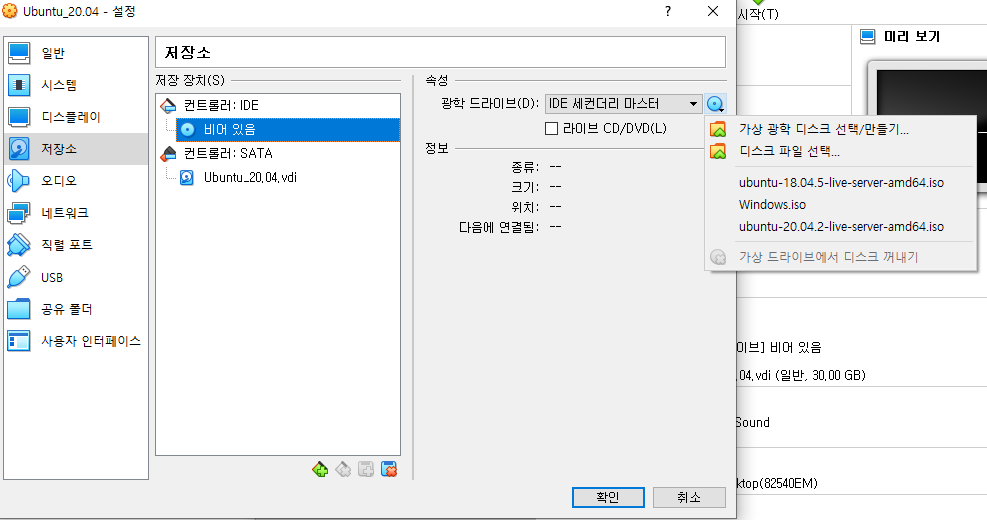The image size is (987, 520).
Task: Click the remove controller icon below storage tree
Action: click(x=343, y=469)
